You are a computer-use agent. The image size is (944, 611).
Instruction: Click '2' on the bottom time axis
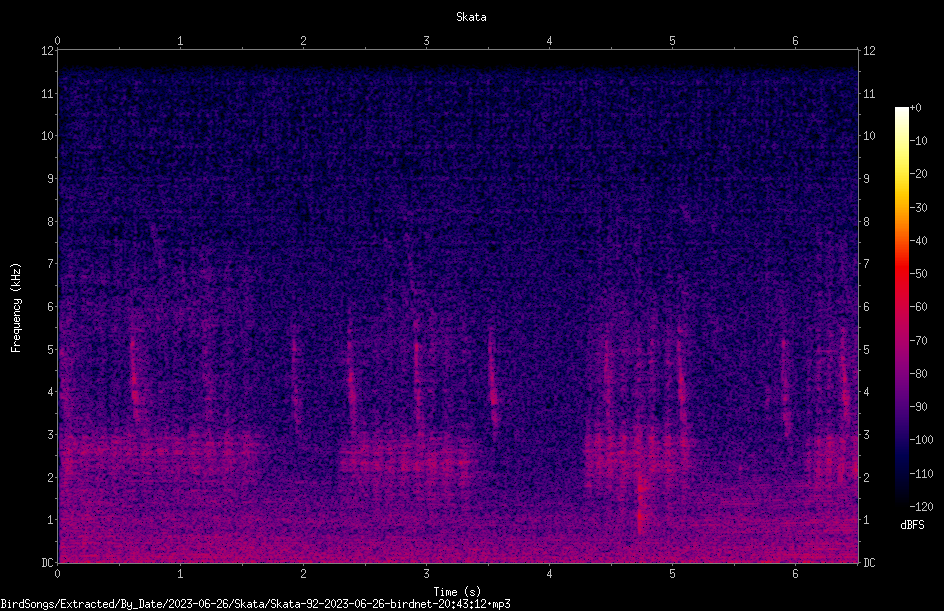coord(303,574)
